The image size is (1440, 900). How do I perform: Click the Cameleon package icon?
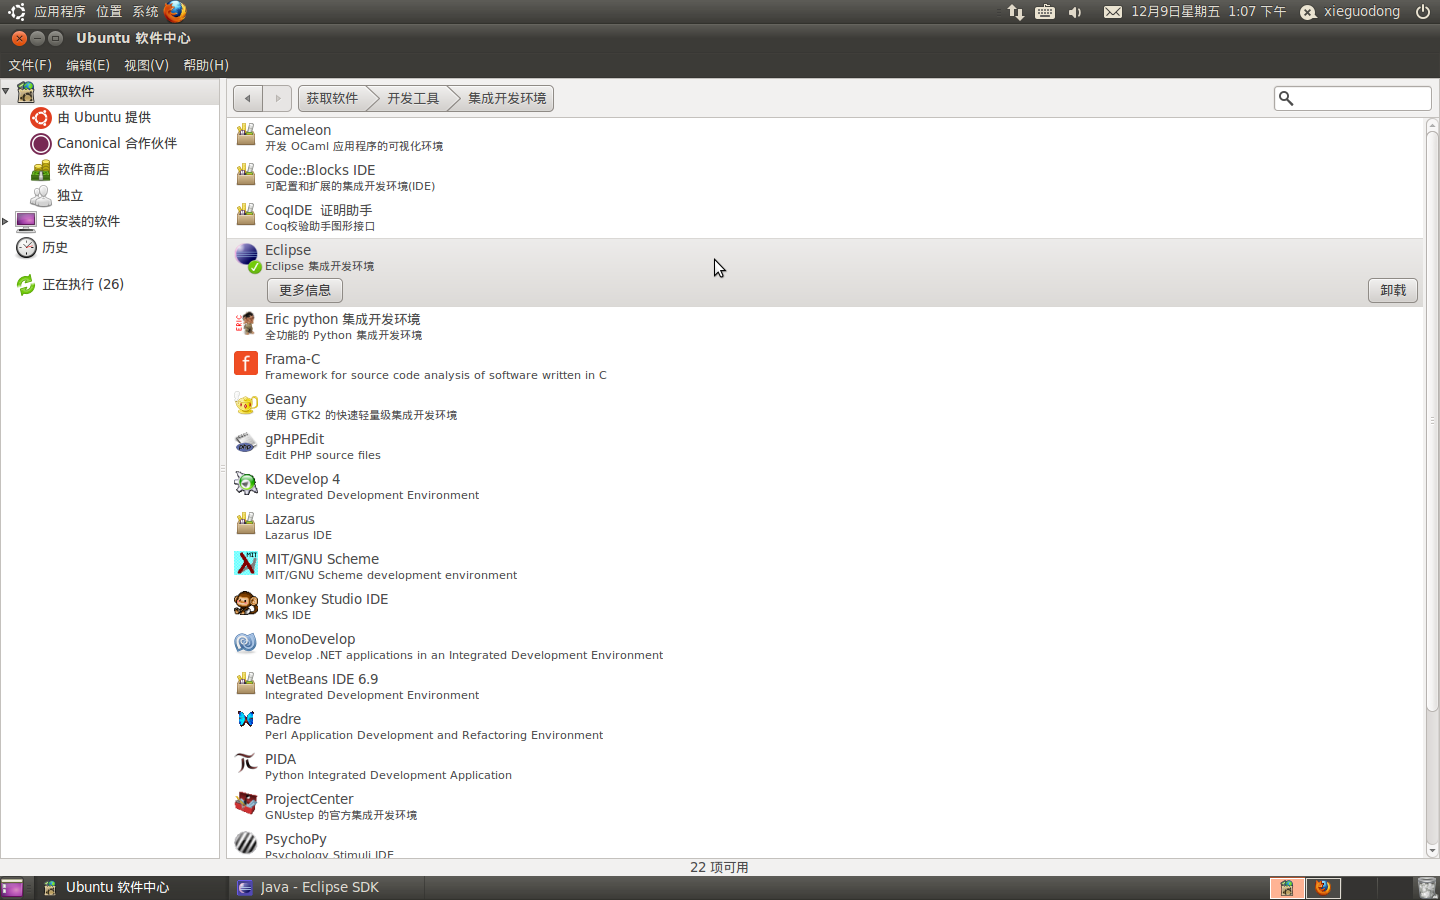(246, 135)
